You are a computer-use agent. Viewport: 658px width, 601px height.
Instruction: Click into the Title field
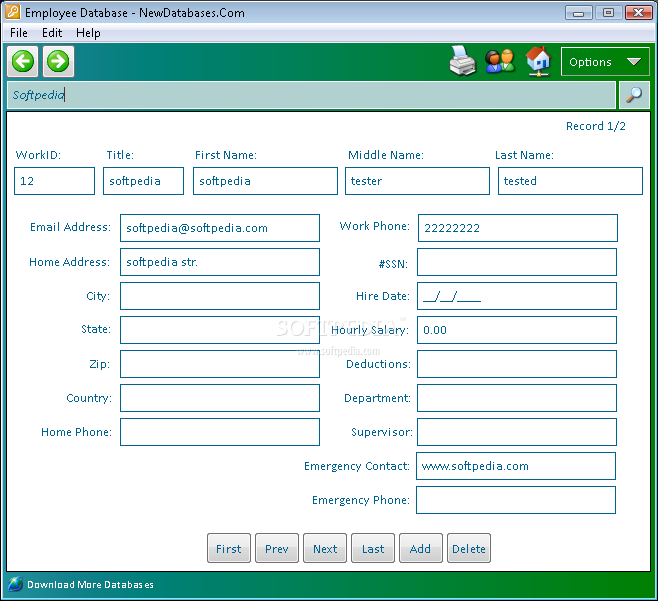pyautogui.click(x=144, y=181)
